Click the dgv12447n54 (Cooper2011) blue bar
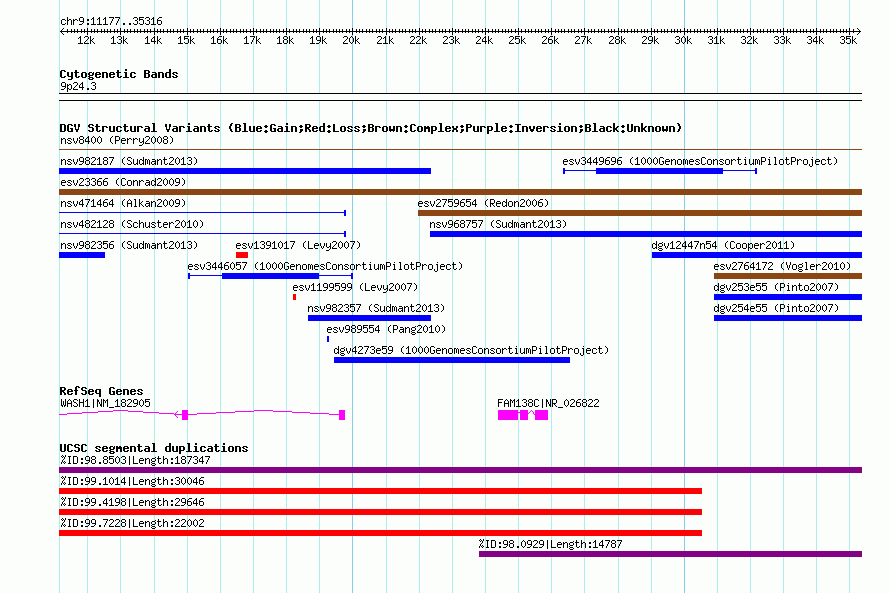Screen dimensions: 890x593 [757, 255]
